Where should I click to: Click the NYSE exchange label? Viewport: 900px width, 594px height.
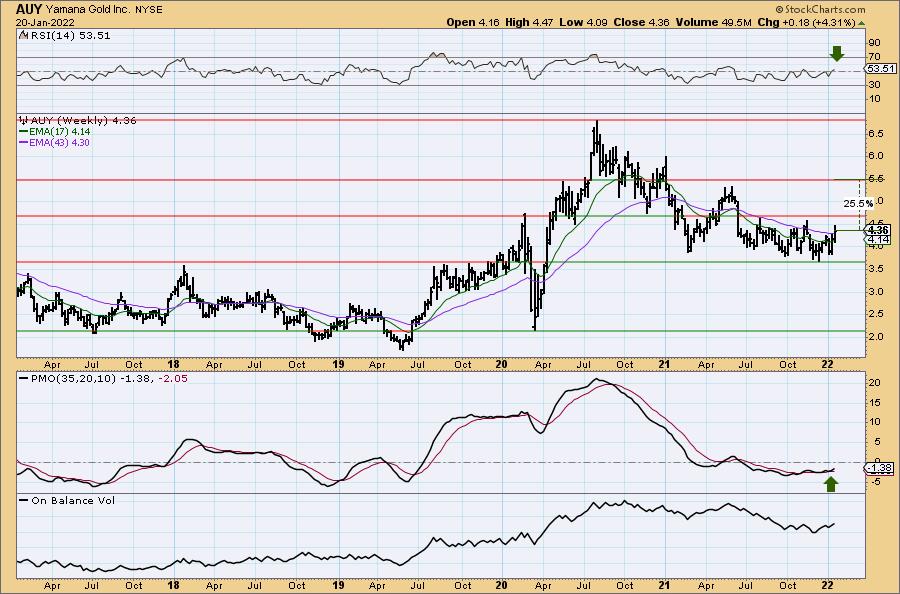[149, 10]
